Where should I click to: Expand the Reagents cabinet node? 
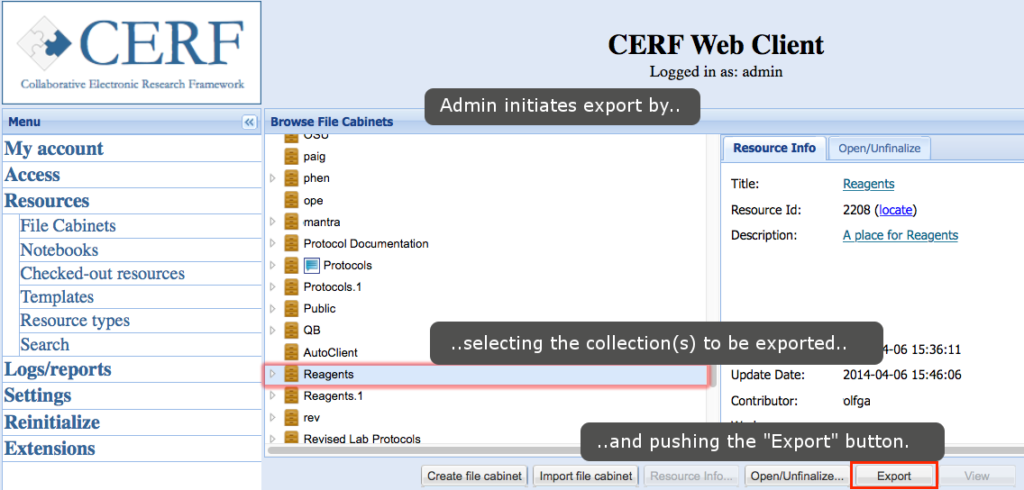pyautogui.click(x=273, y=374)
